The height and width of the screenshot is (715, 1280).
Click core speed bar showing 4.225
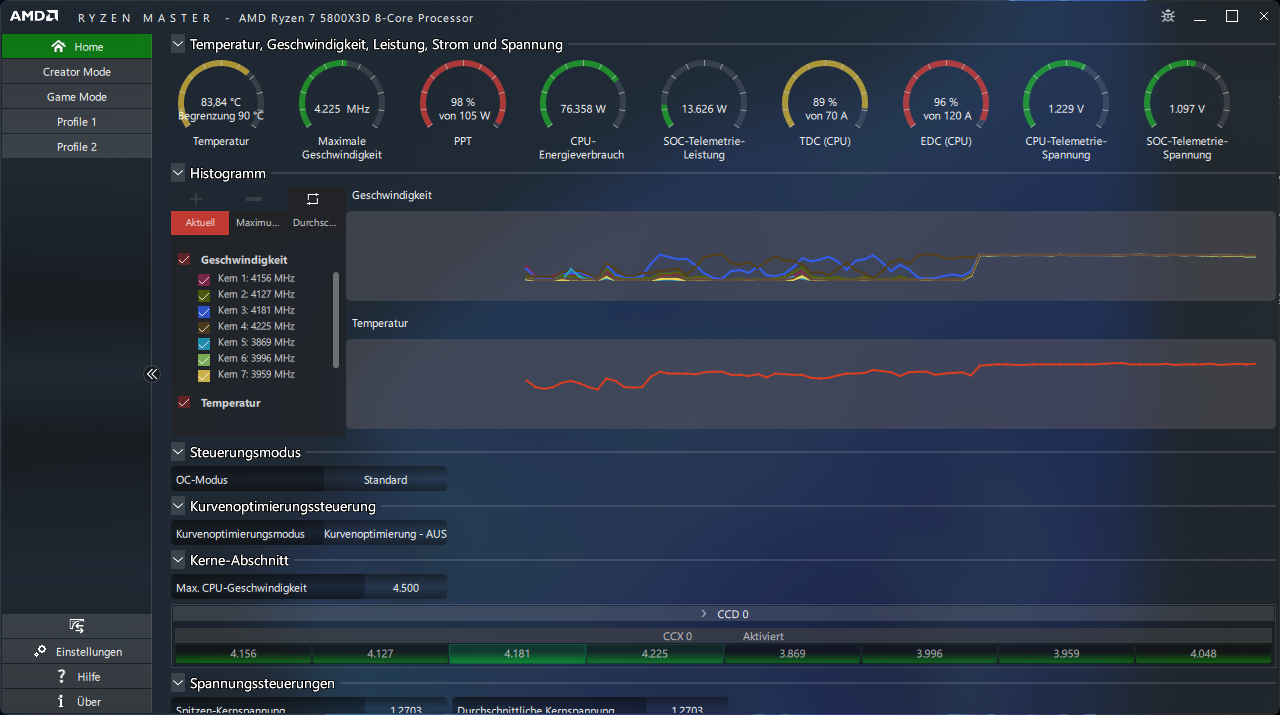(x=654, y=654)
